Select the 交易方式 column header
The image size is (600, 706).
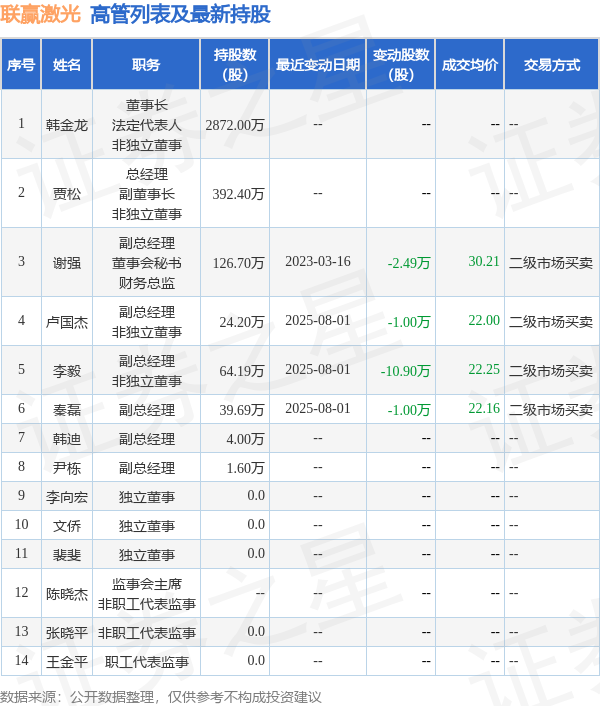[x=551, y=65]
